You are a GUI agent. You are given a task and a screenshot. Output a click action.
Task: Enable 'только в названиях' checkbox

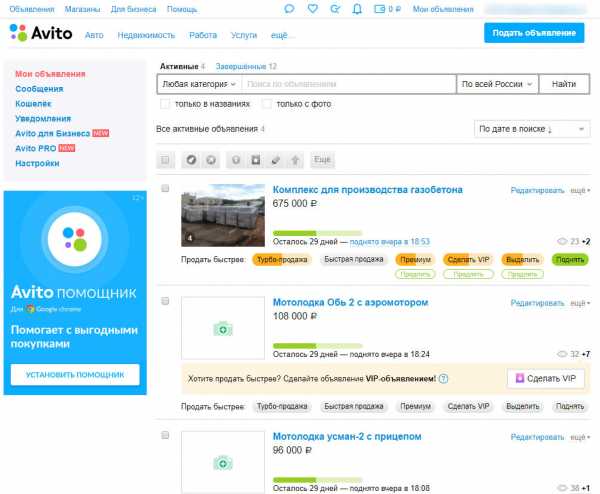pyautogui.click(x=165, y=104)
